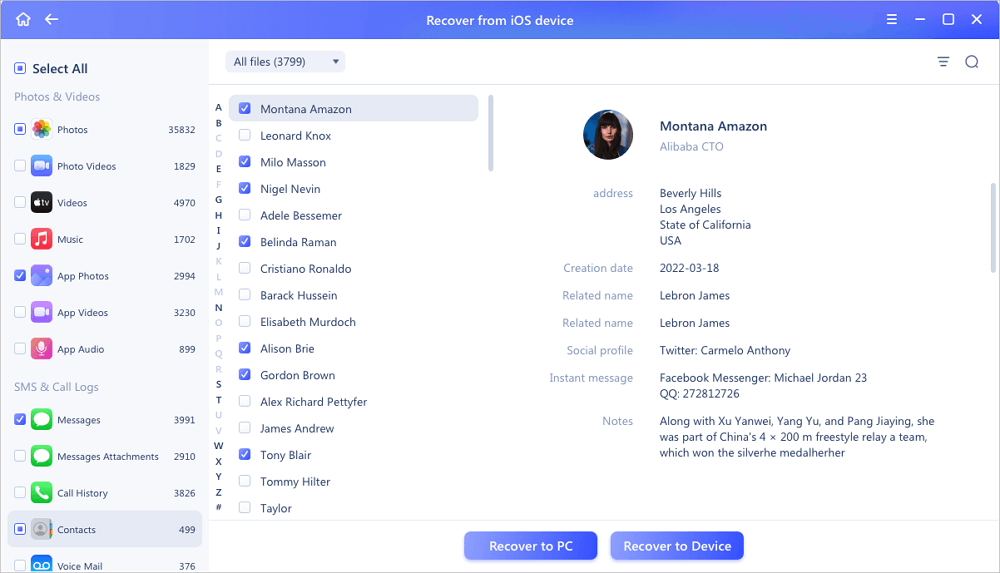1000x573 pixels.
Task: Select the Photos app icon
Action: pyautogui.click(x=41, y=129)
